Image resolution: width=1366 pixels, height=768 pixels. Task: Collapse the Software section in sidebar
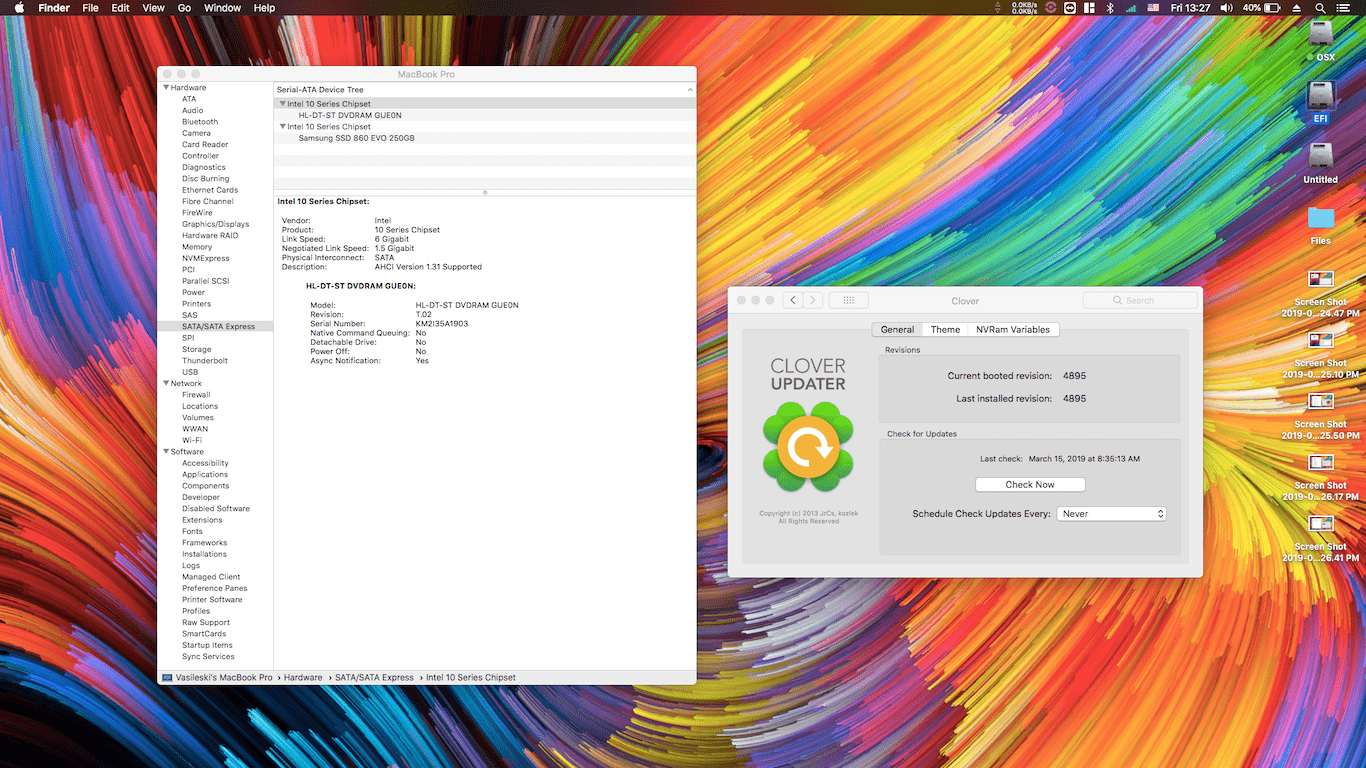point(165,452)
